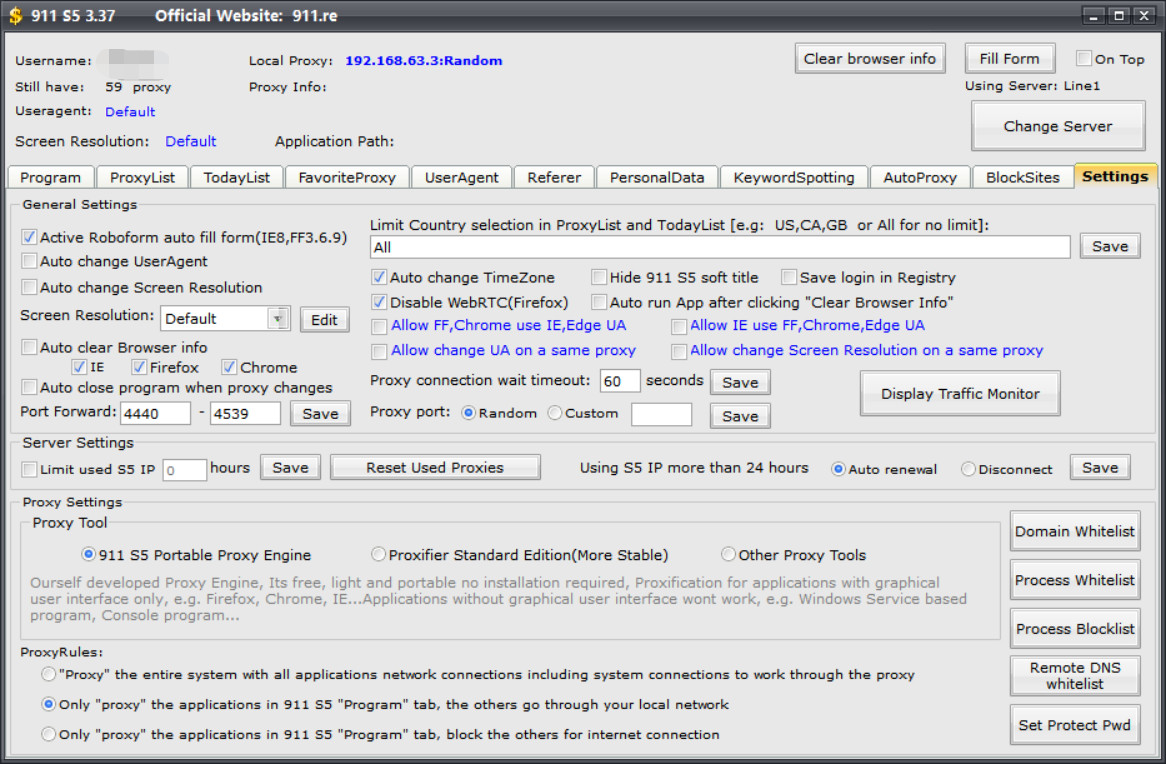Select Other Proxy Tools option

point(729,554)
